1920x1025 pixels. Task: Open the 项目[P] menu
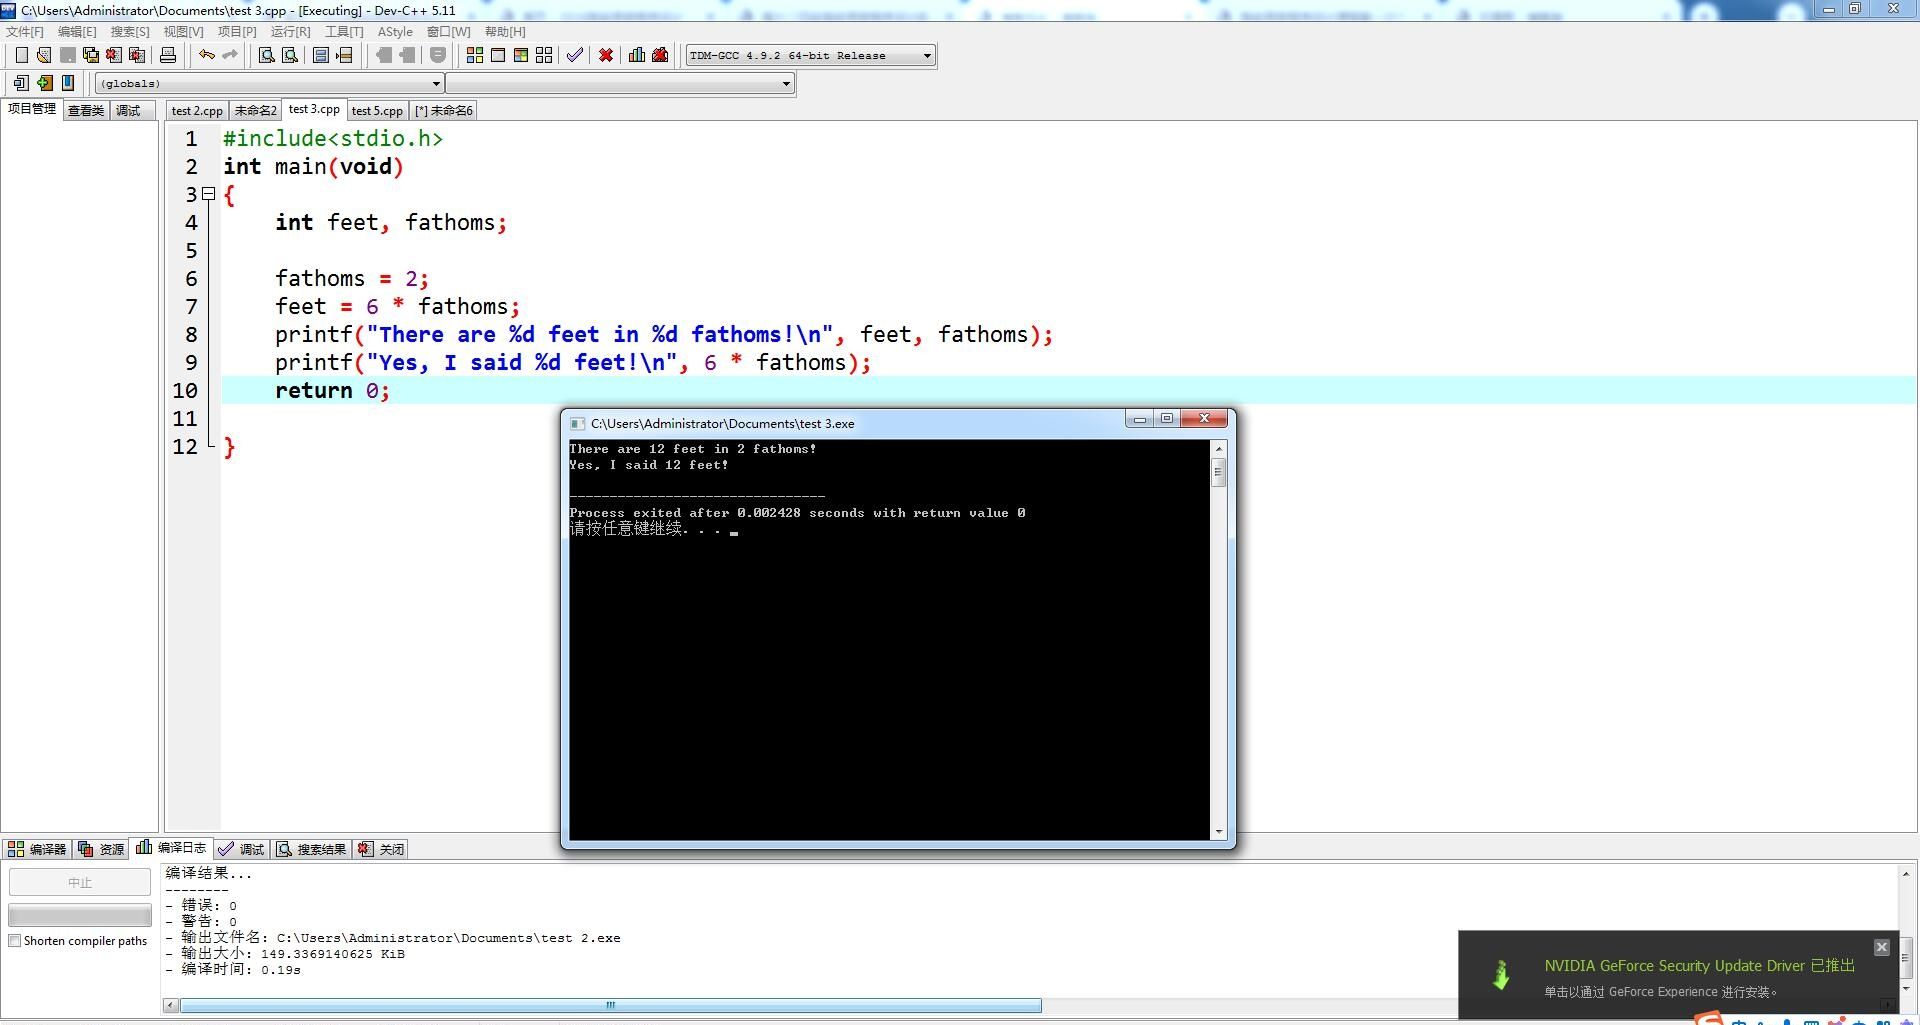tap(237, 32)
